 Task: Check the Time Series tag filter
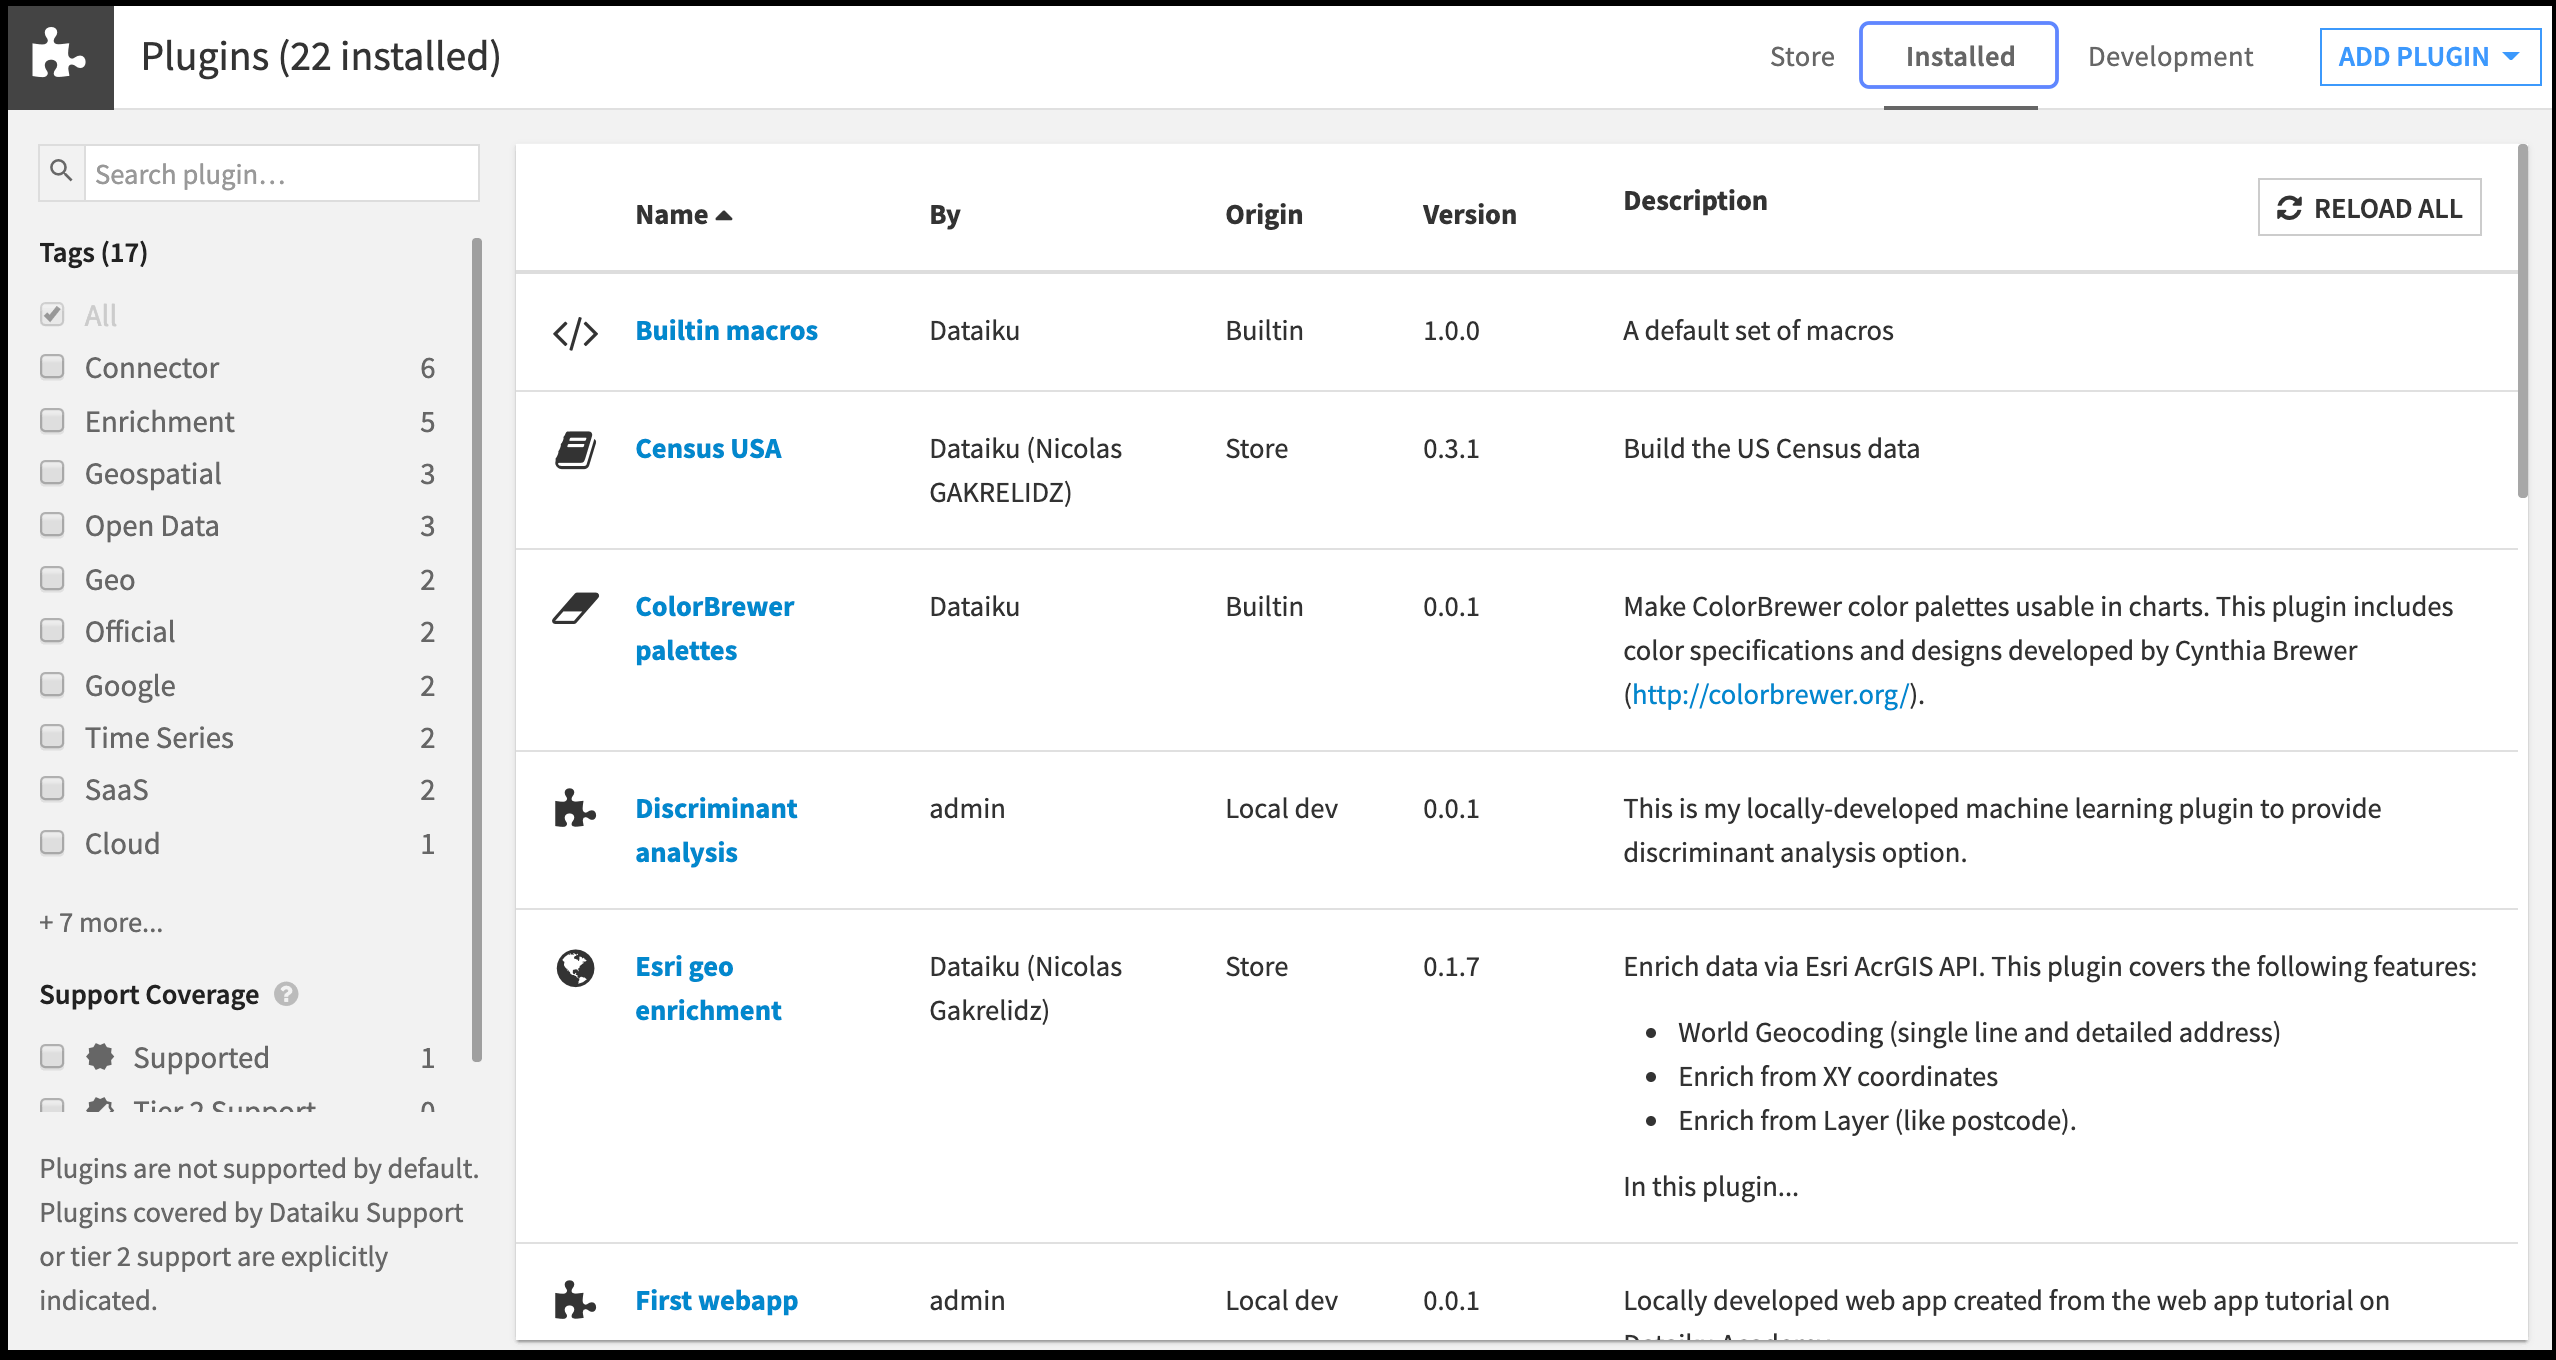tap(52, 737)
